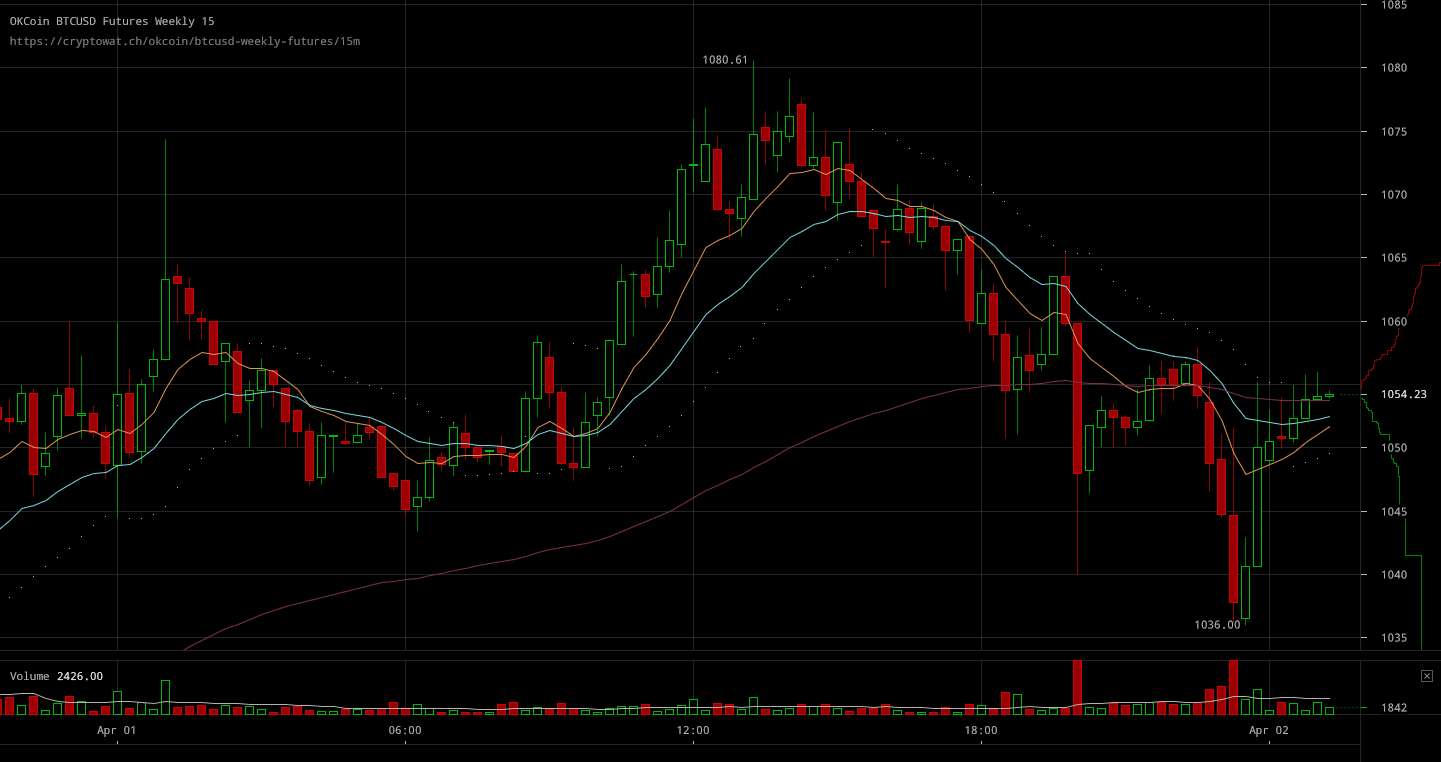This screenshot has height=762, width=1441.
Task: Click the 1080 price axis label
Action: [1394, 68]
